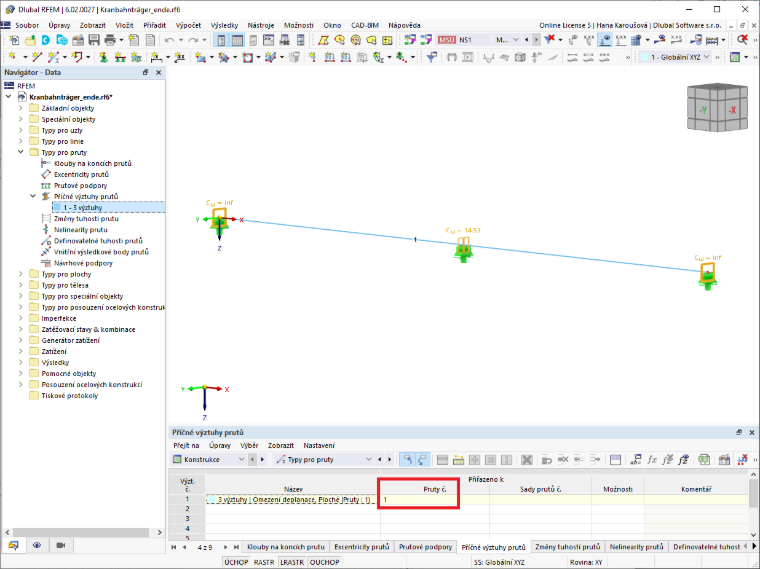Toggle the first selection sync icon in the table
This screenshot has height=569, width=760.
(x=408, y=459)
